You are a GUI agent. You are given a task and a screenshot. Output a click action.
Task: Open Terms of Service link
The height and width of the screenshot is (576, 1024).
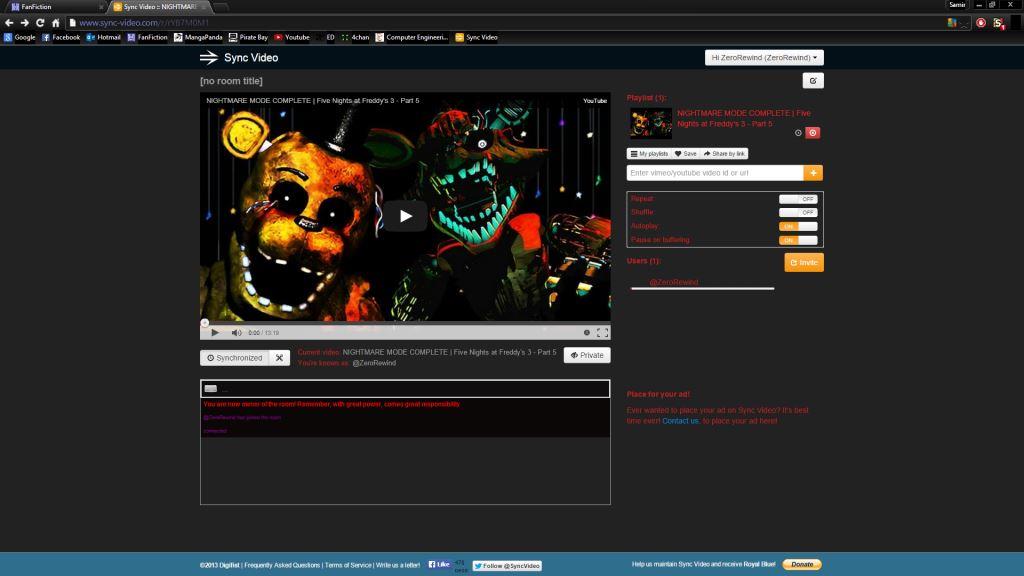(348, 565)
